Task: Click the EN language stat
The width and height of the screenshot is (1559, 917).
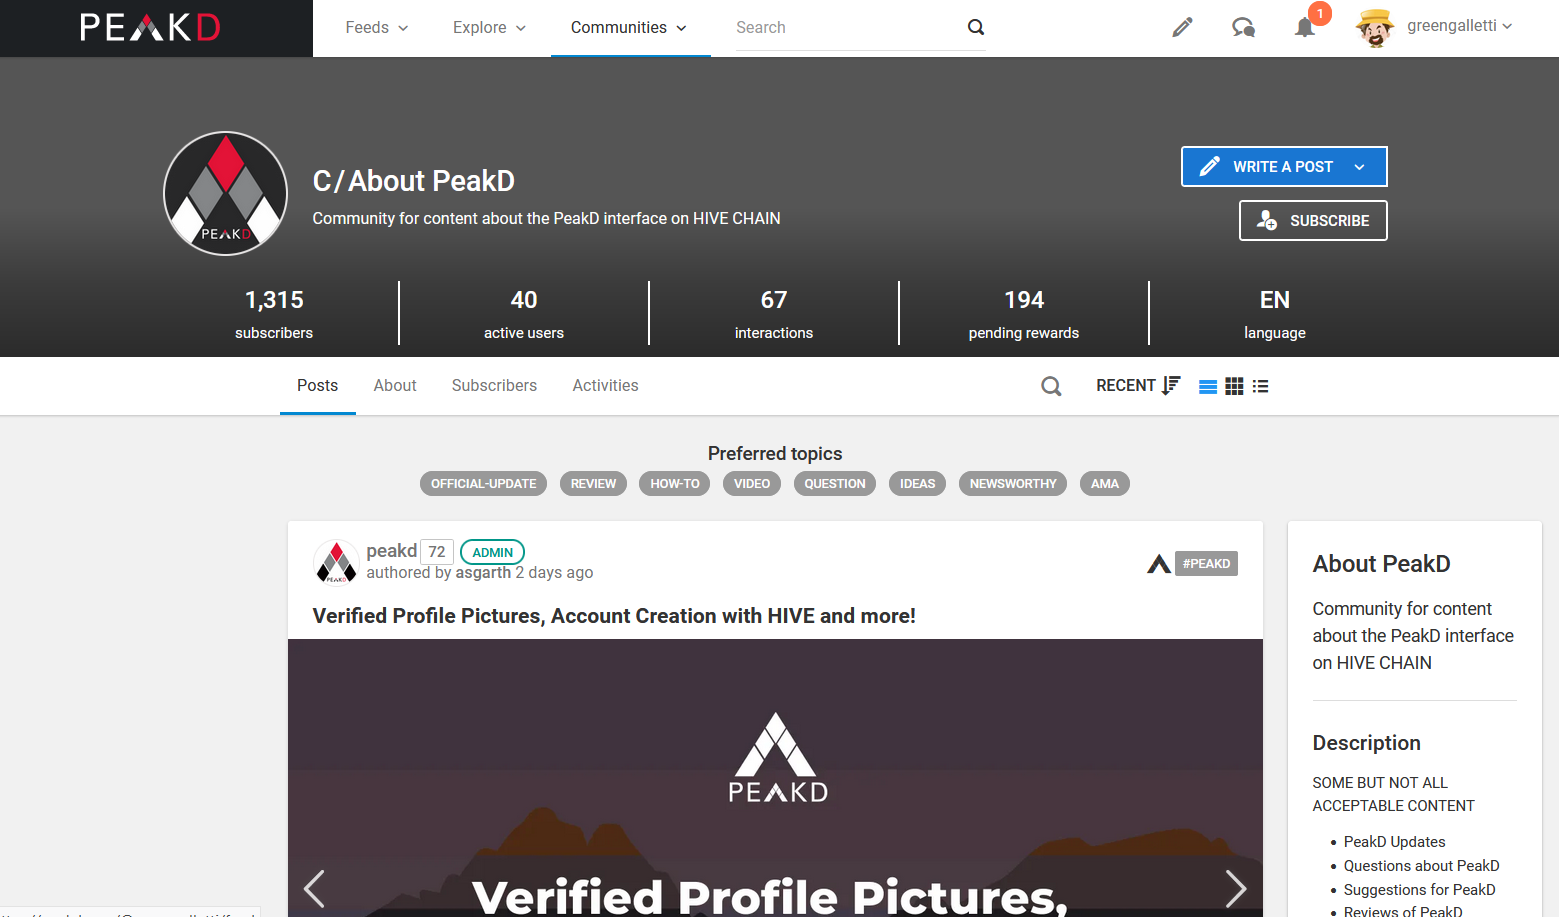Action: 1275,314
